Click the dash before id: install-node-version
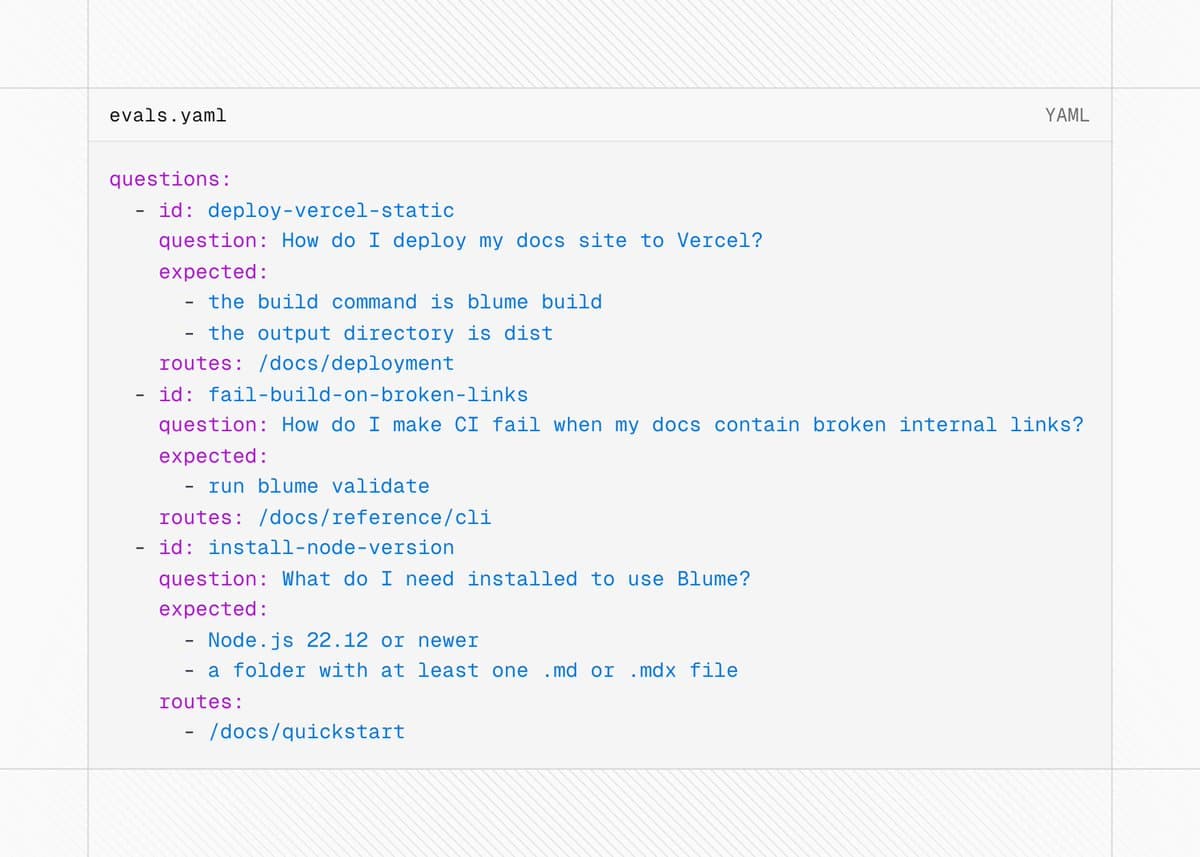This screenshot has width=1200, height=857. coord(140,547)
